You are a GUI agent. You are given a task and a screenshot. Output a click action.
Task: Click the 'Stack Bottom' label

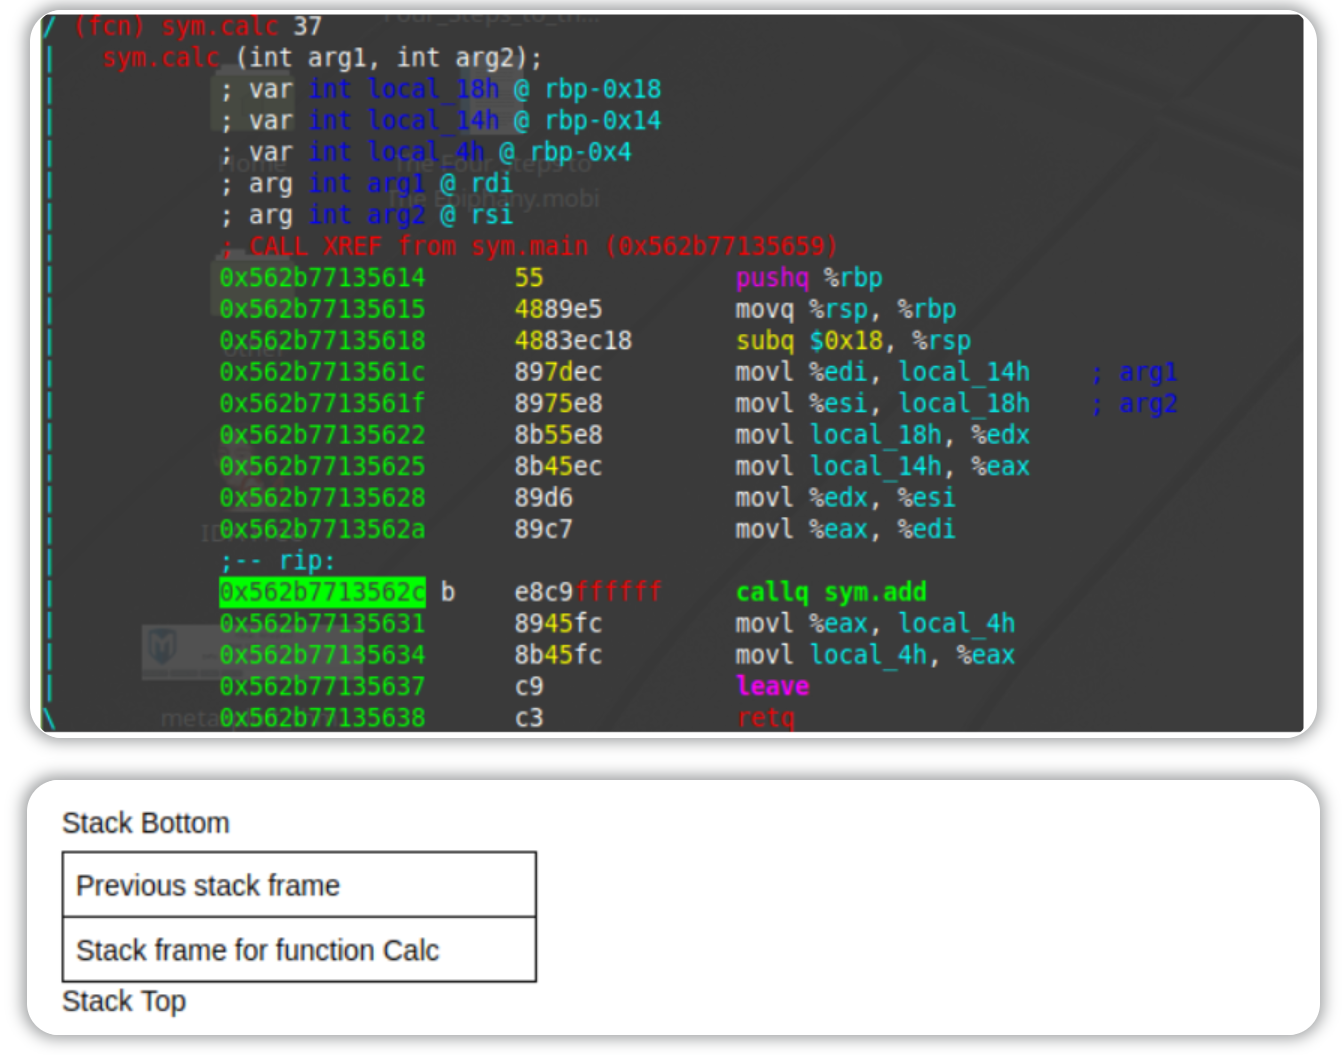[x=146, y=823]
